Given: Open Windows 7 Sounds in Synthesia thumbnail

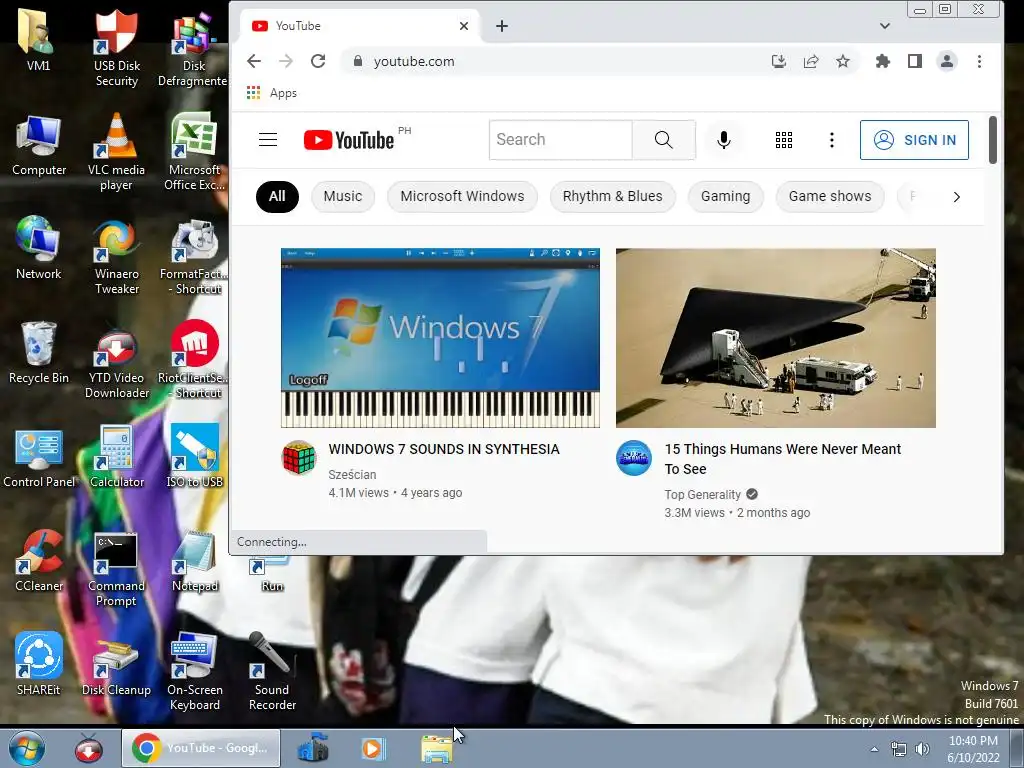Looking at the screenshot, I should pos(440,338).
